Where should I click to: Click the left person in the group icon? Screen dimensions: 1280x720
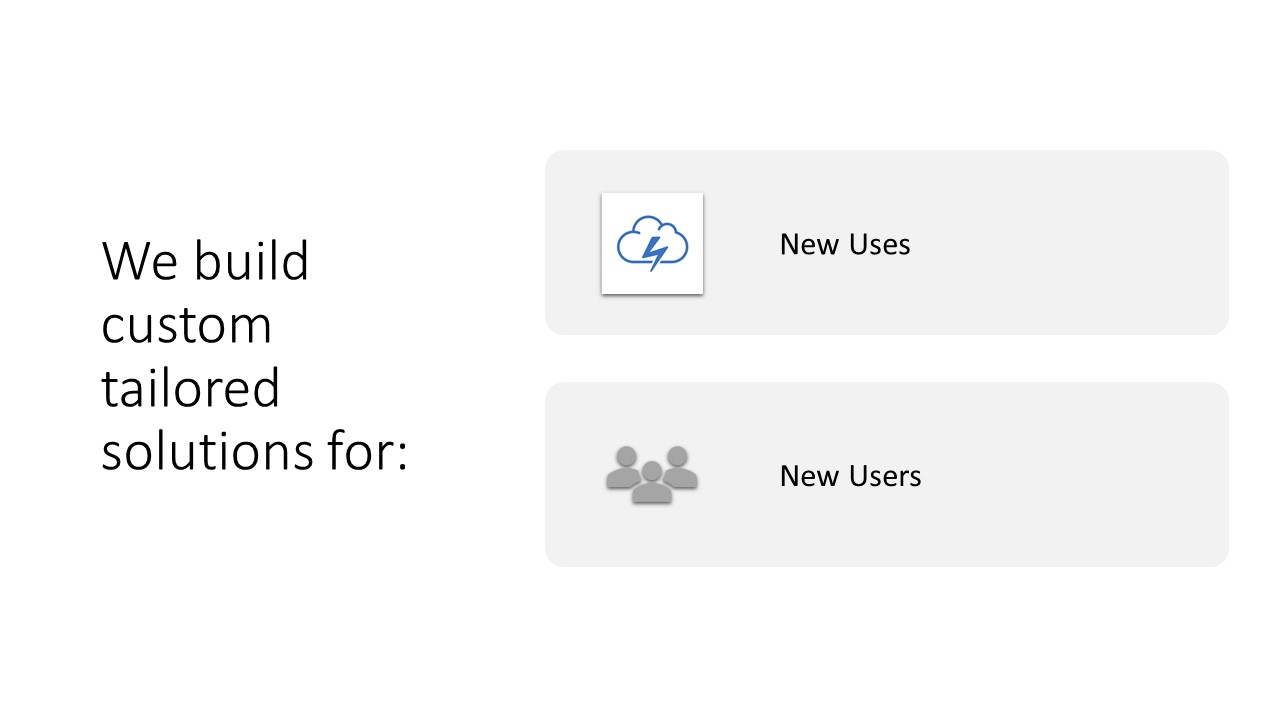tap(626, 468)
